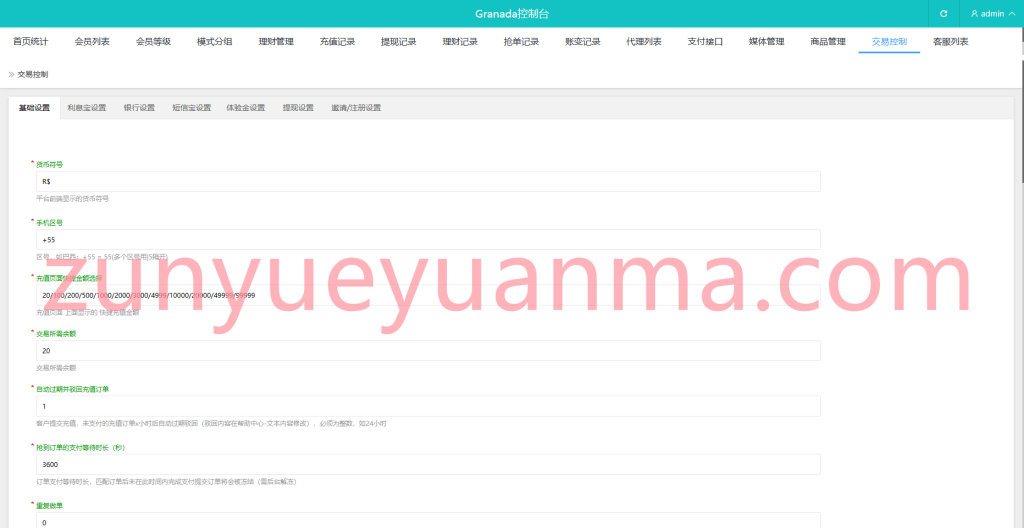The width and height of the screenshot is (1024, 528).
Task: Switch to the 提现设置 tab
Action: pyautogui.click(x=298, y=108)
